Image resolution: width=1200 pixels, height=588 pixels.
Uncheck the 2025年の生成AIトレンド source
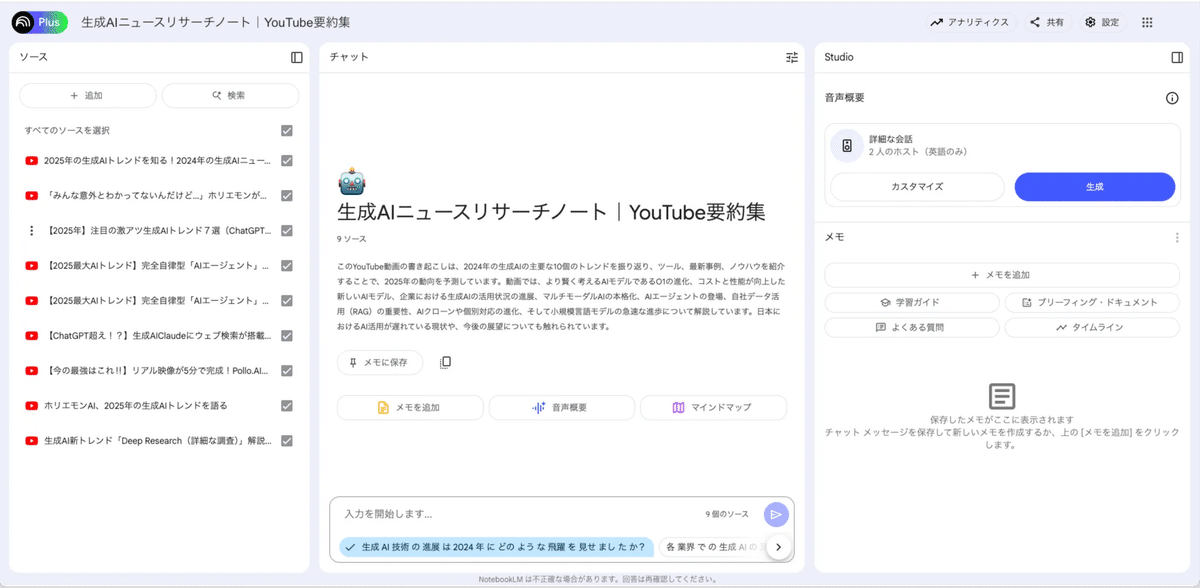pyautogui.click(x=285, y=159)
